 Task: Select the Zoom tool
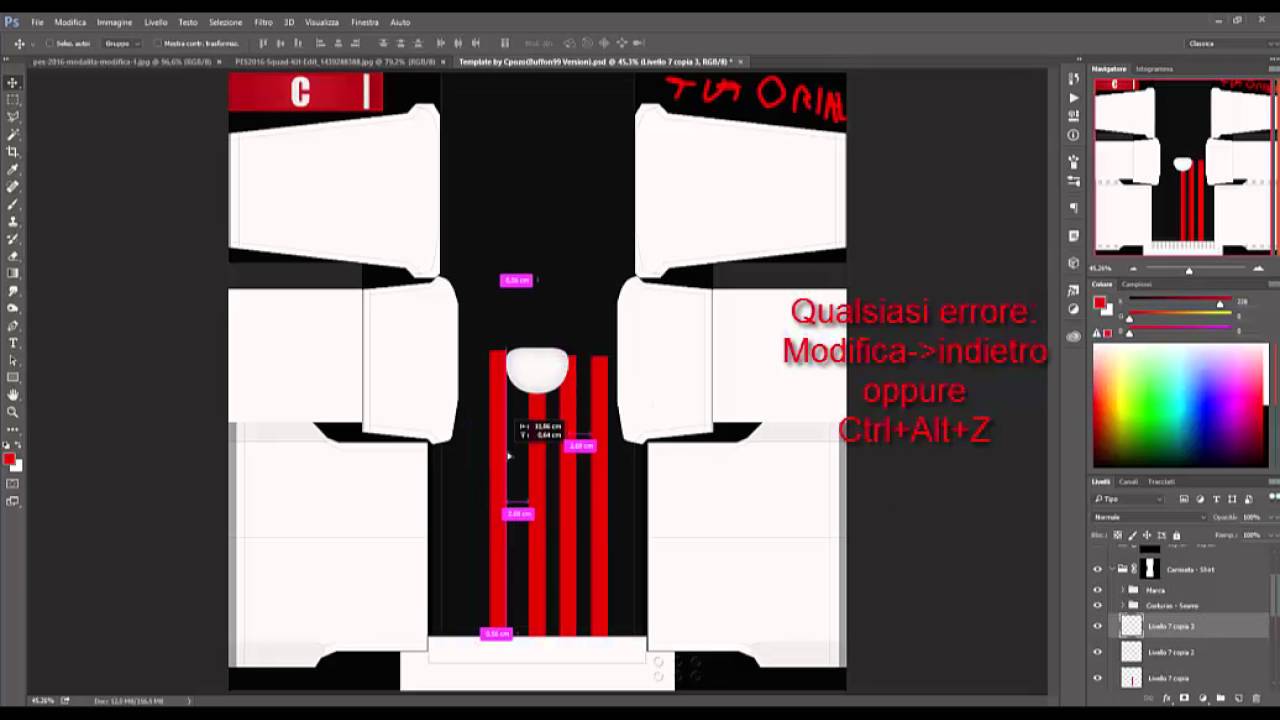(13, 412)
